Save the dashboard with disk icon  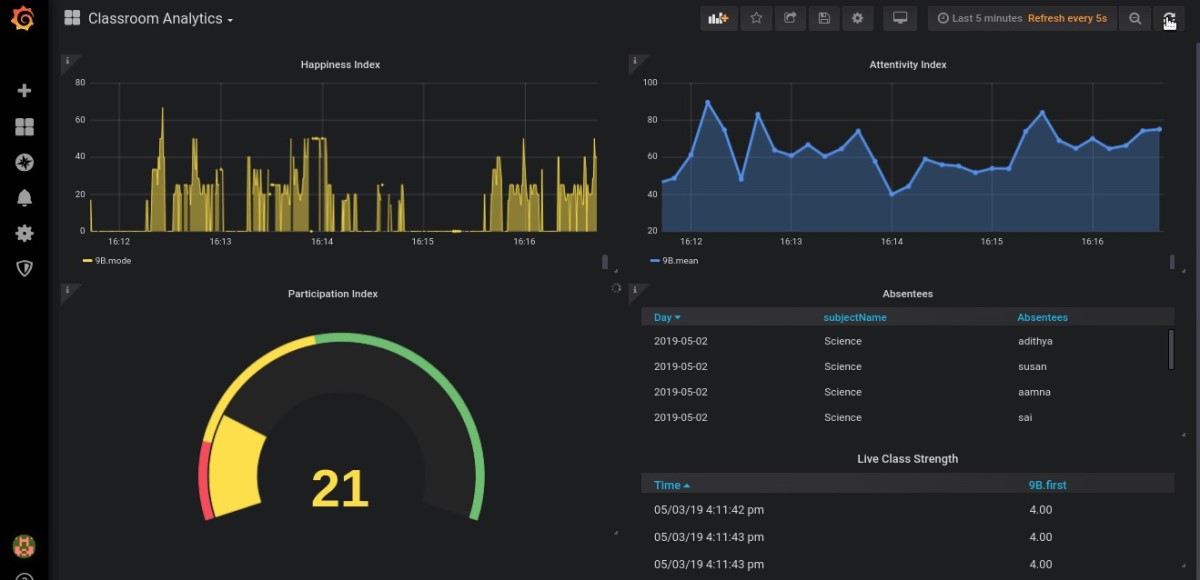tap(823, 18)
